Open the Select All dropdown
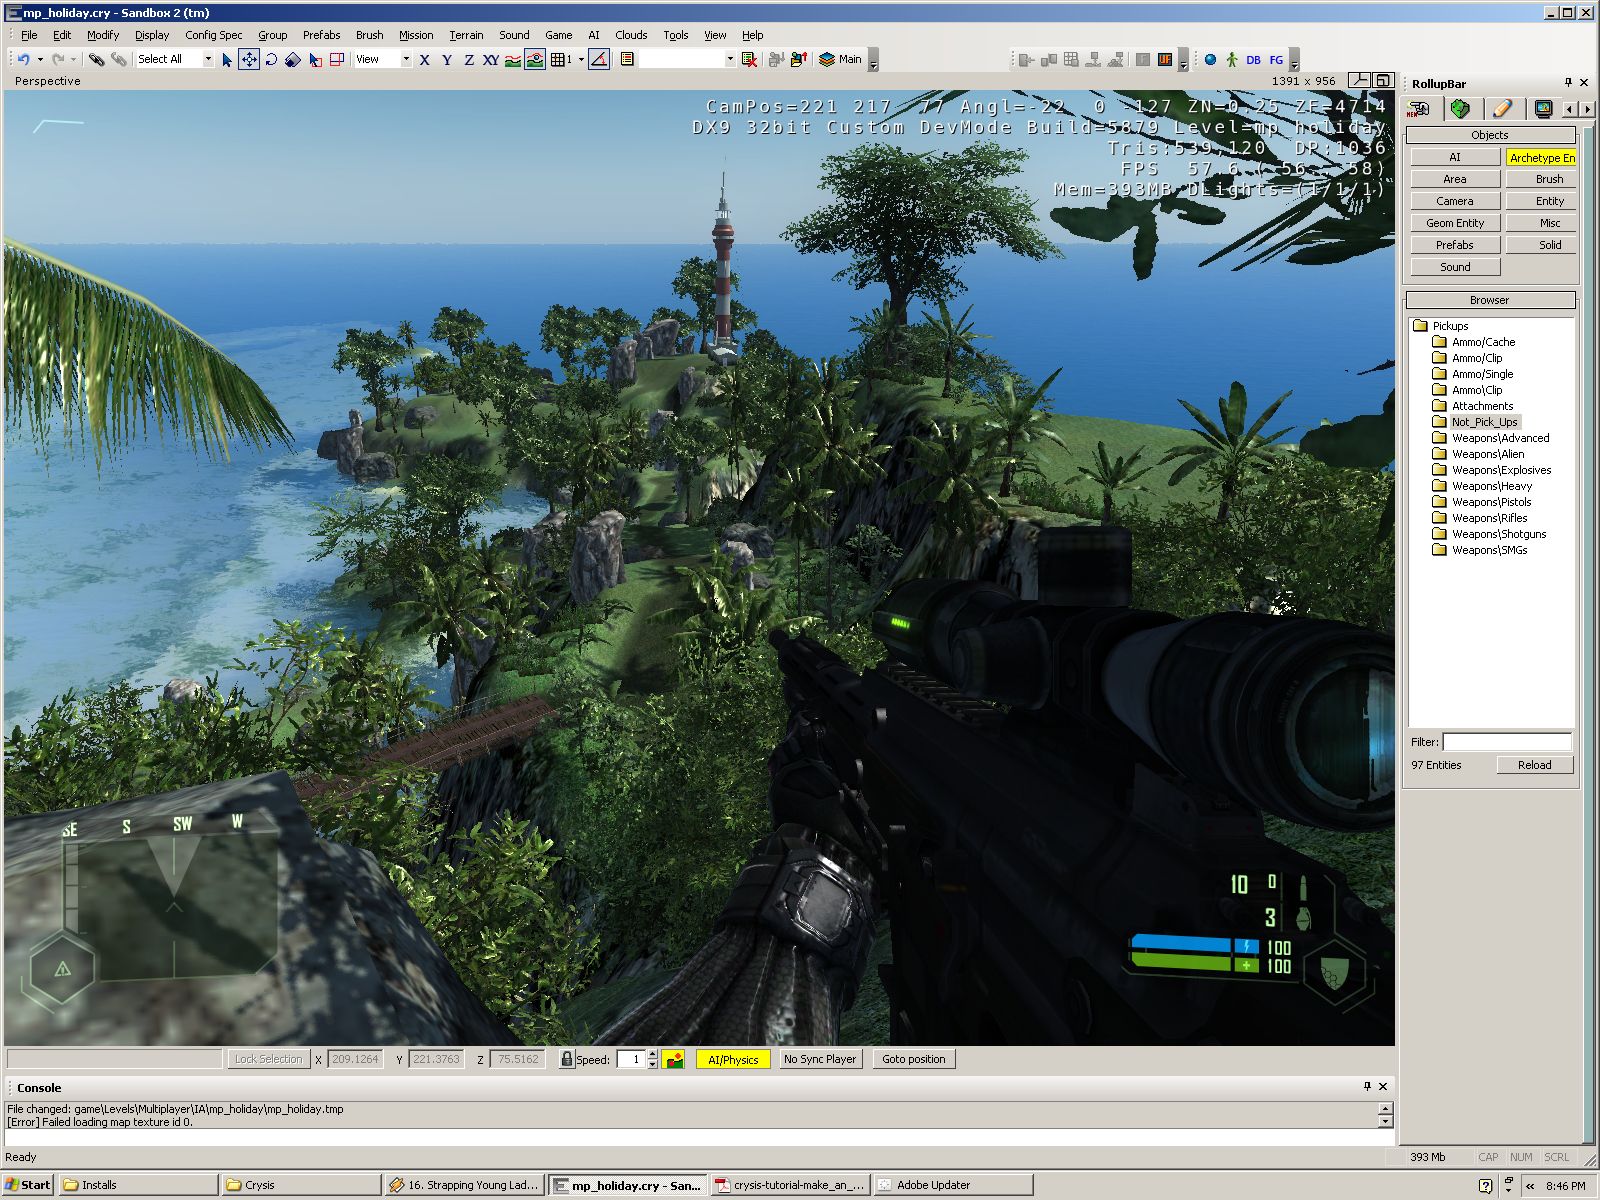Viewport: 1600px width, 1200px height. (208, 59)
